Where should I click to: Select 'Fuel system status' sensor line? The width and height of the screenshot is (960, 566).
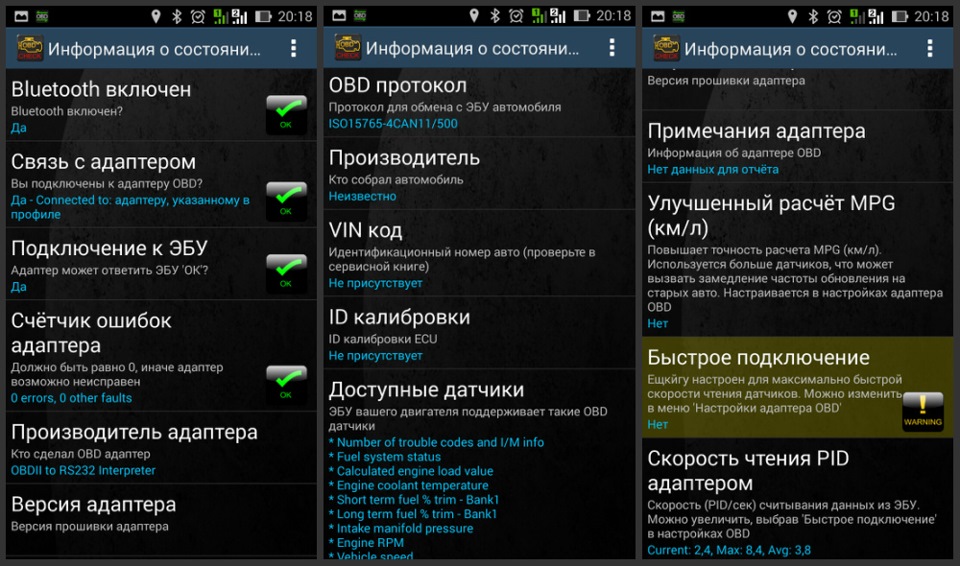[384, 456]
